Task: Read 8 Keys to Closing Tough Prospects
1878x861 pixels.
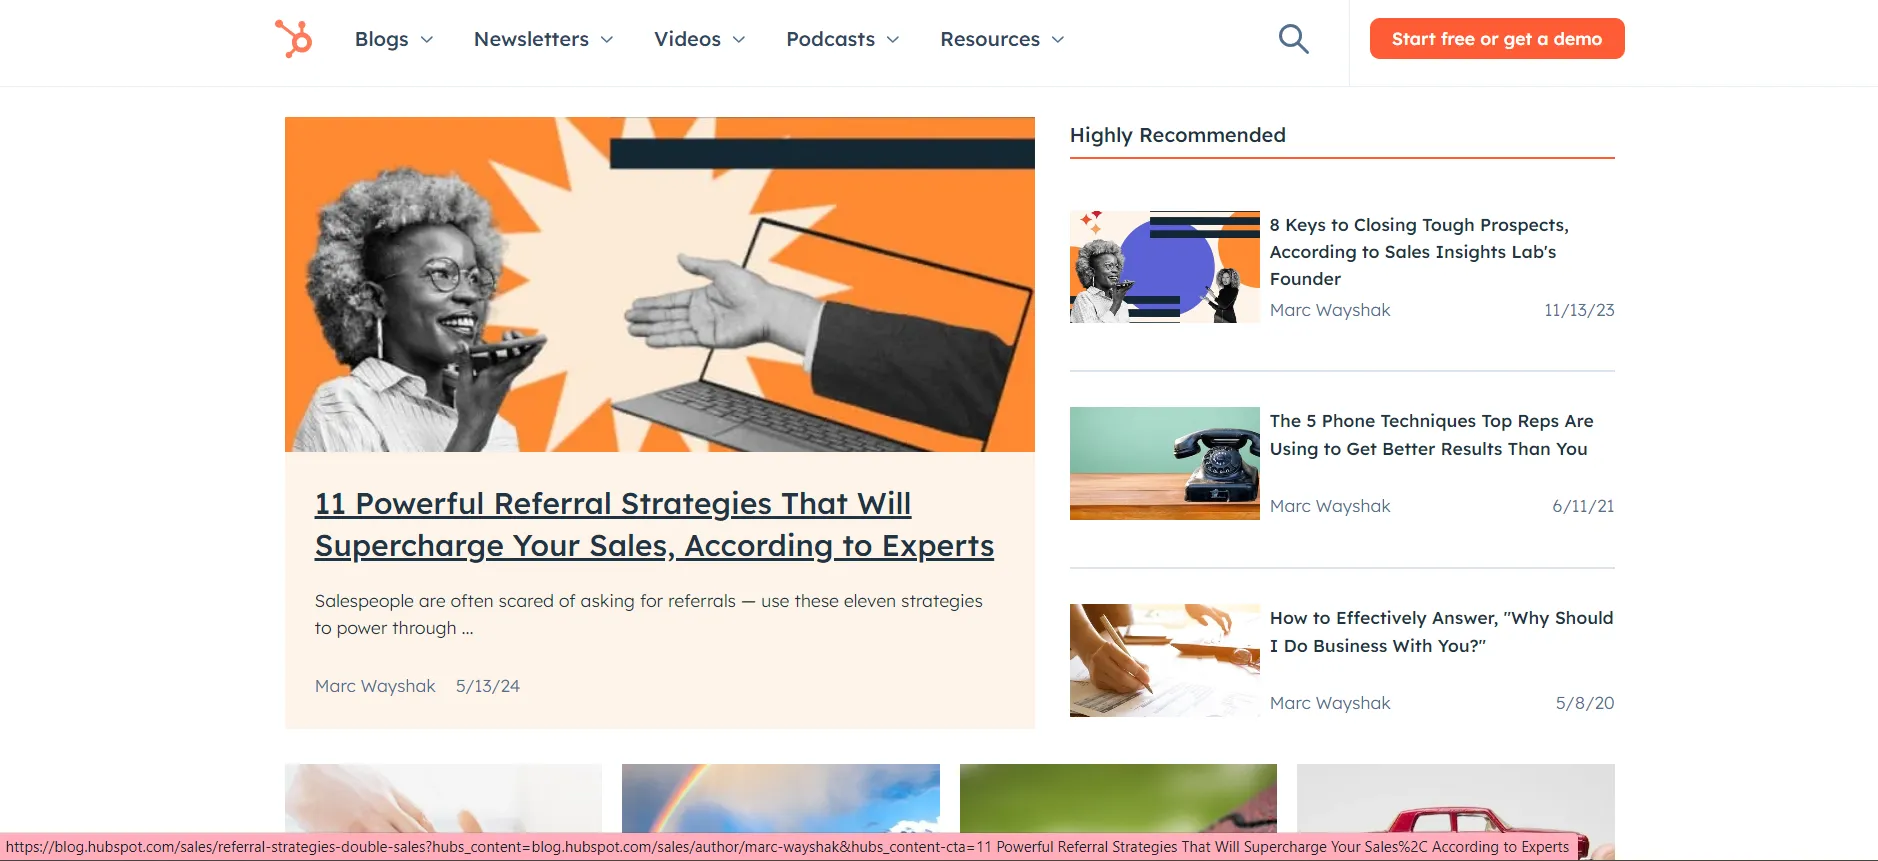Action: click(1419, 252)
